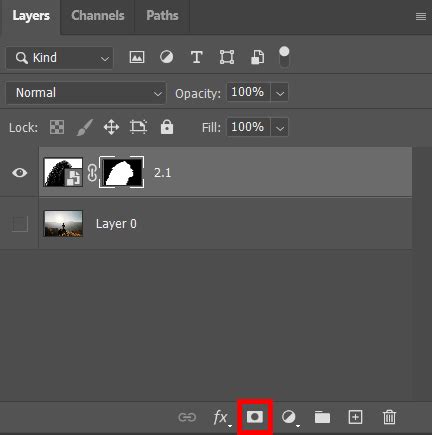
Task: Select Layer 0 thumbnail
Action: coord(63,223)
